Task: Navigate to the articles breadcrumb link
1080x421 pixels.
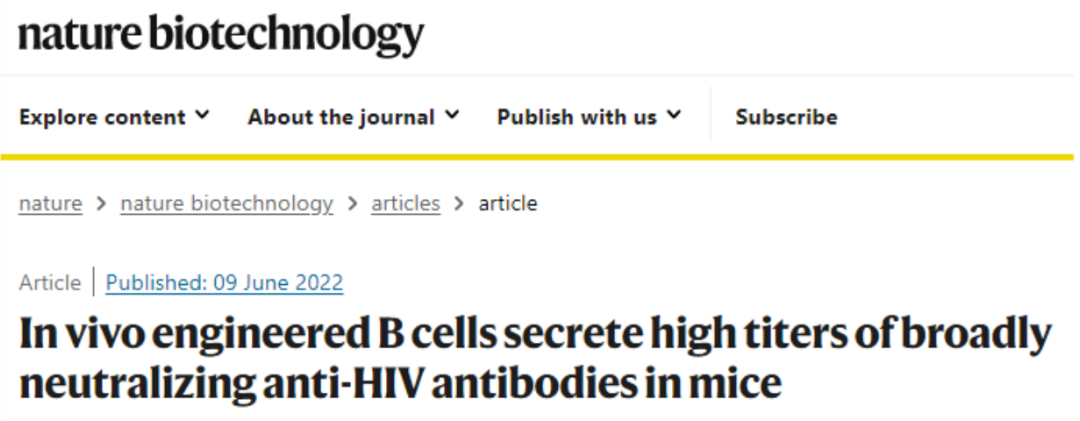Action: coord(406,204)
